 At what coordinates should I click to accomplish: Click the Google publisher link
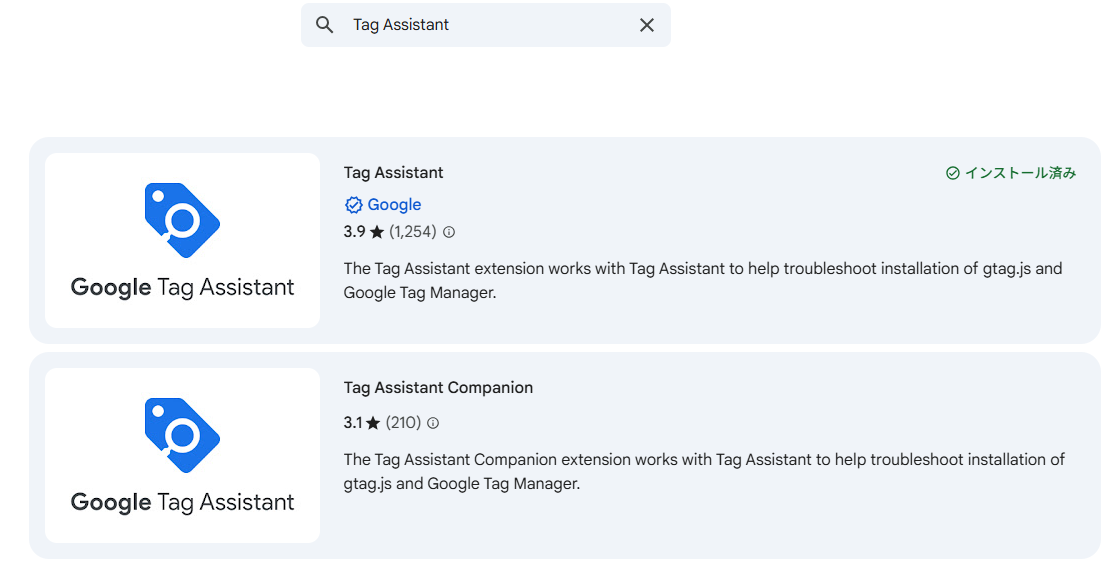coord(394,205)
